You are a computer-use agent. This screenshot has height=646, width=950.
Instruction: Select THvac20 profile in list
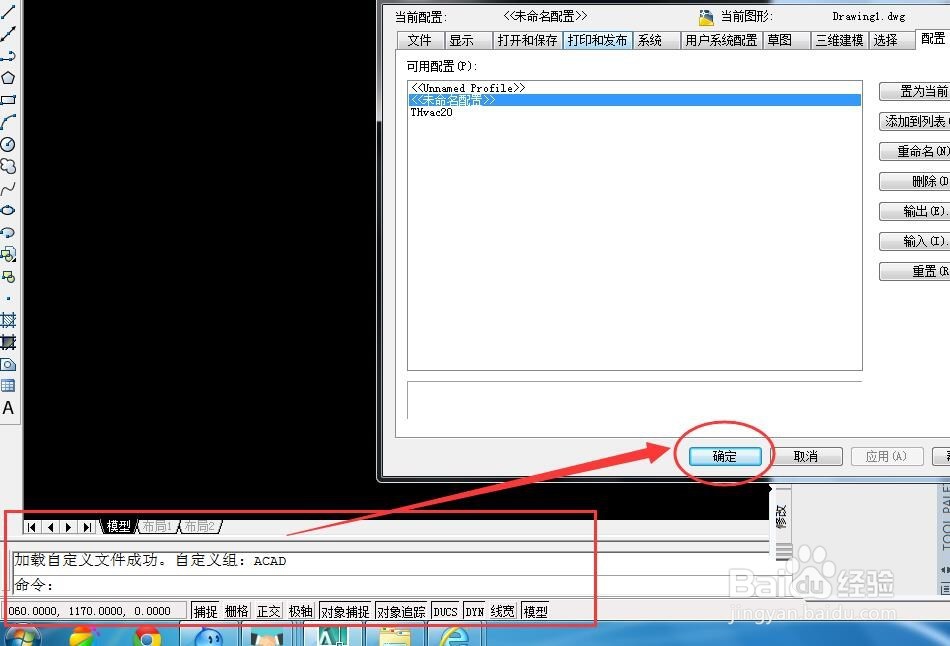click(x=635, y=112)
